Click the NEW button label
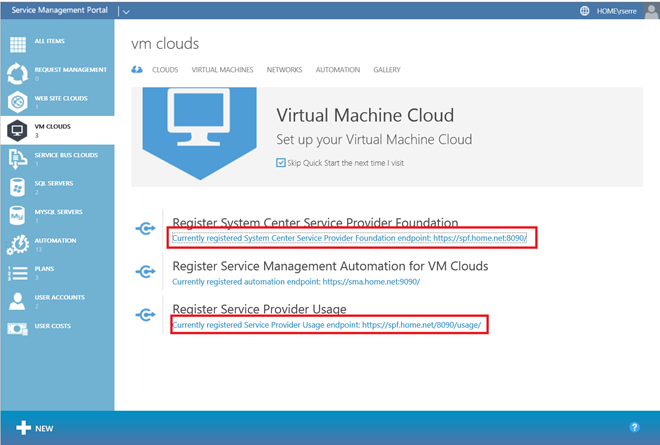 [44, 429]
